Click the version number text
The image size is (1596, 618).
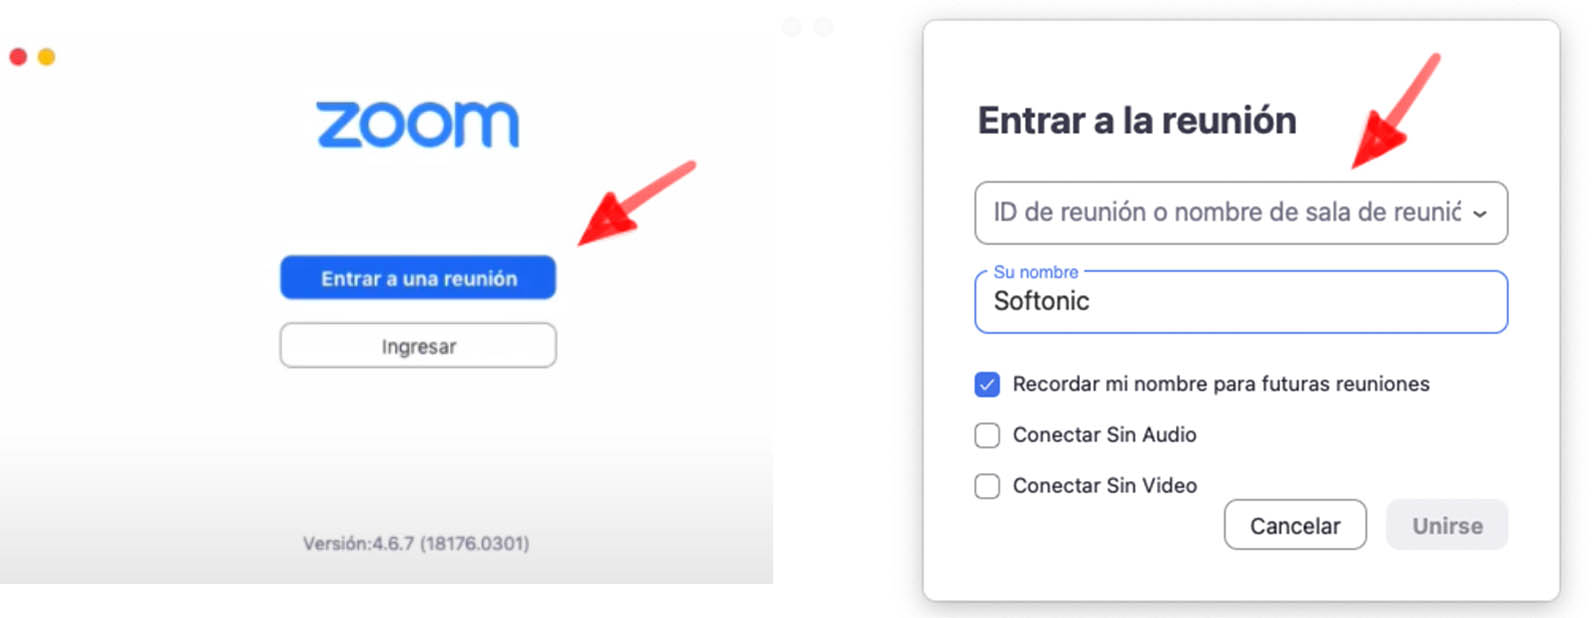(417, 543)
